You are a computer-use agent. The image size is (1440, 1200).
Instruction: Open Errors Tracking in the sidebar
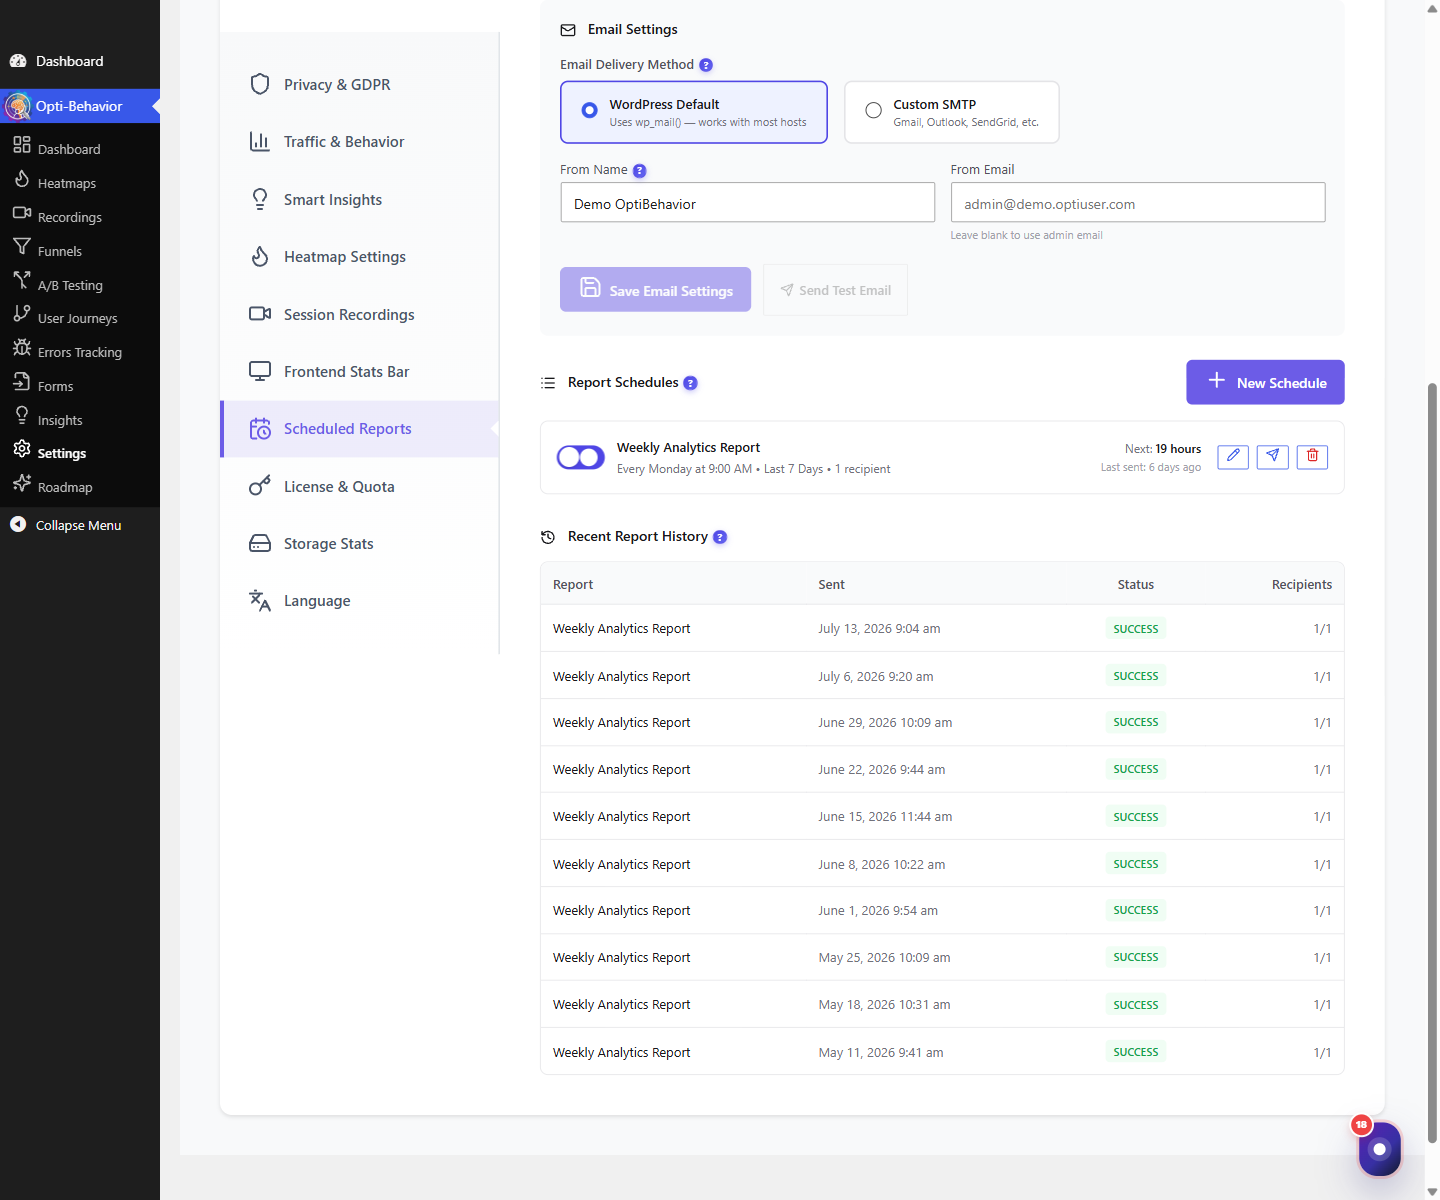80,352
